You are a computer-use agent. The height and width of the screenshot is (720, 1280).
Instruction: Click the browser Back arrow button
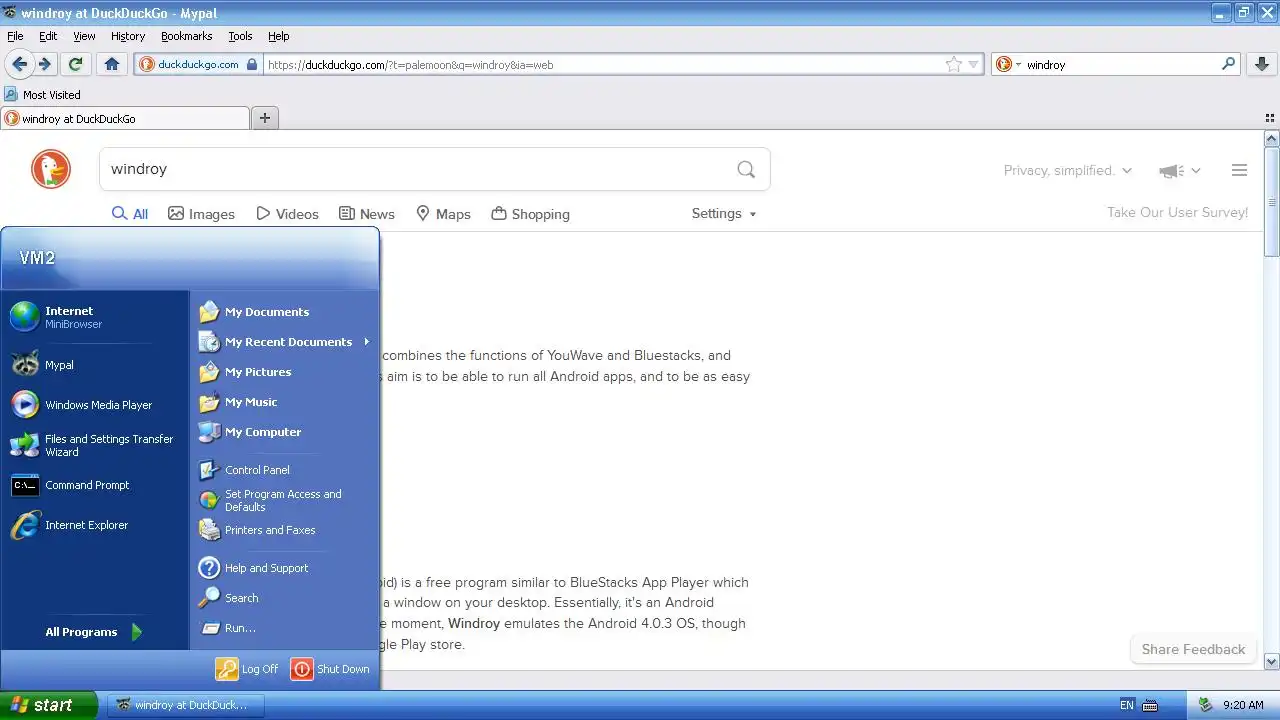pos(19,64)
